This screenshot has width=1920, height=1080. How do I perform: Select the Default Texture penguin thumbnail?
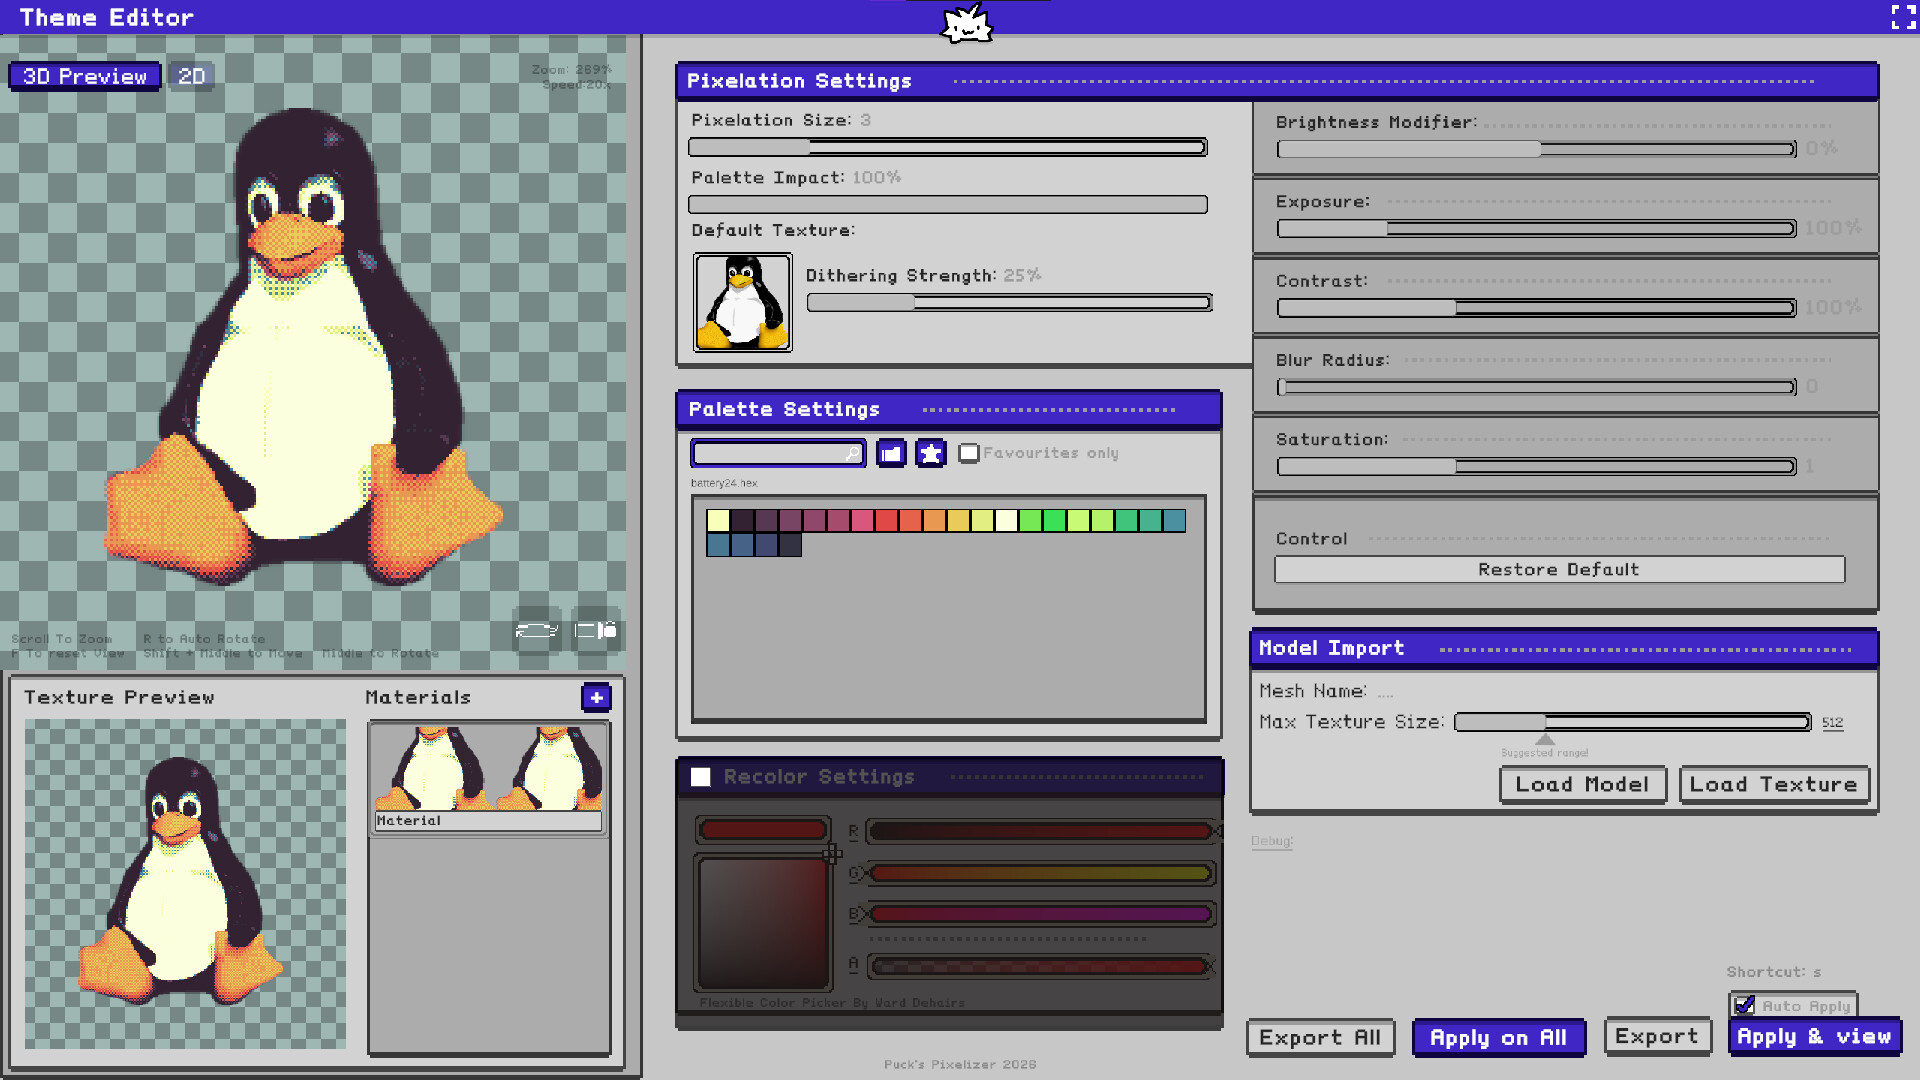point(742,302)
